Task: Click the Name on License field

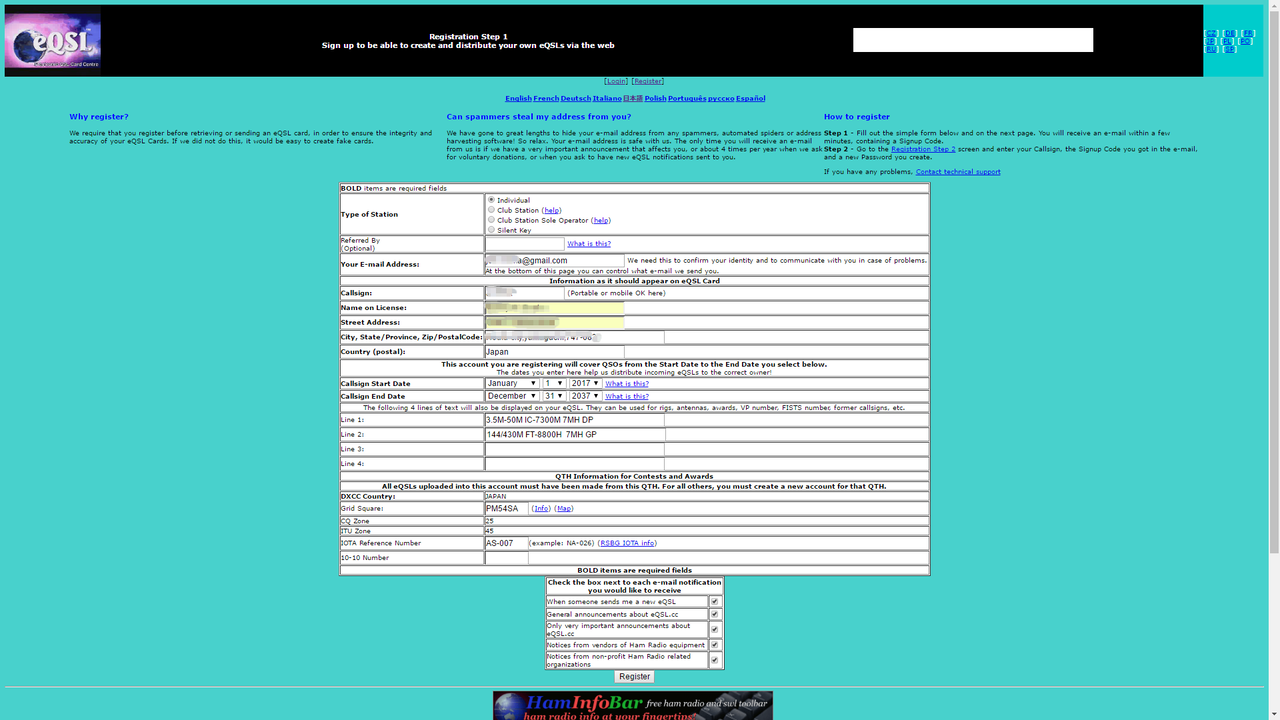Action: point(555,308)
